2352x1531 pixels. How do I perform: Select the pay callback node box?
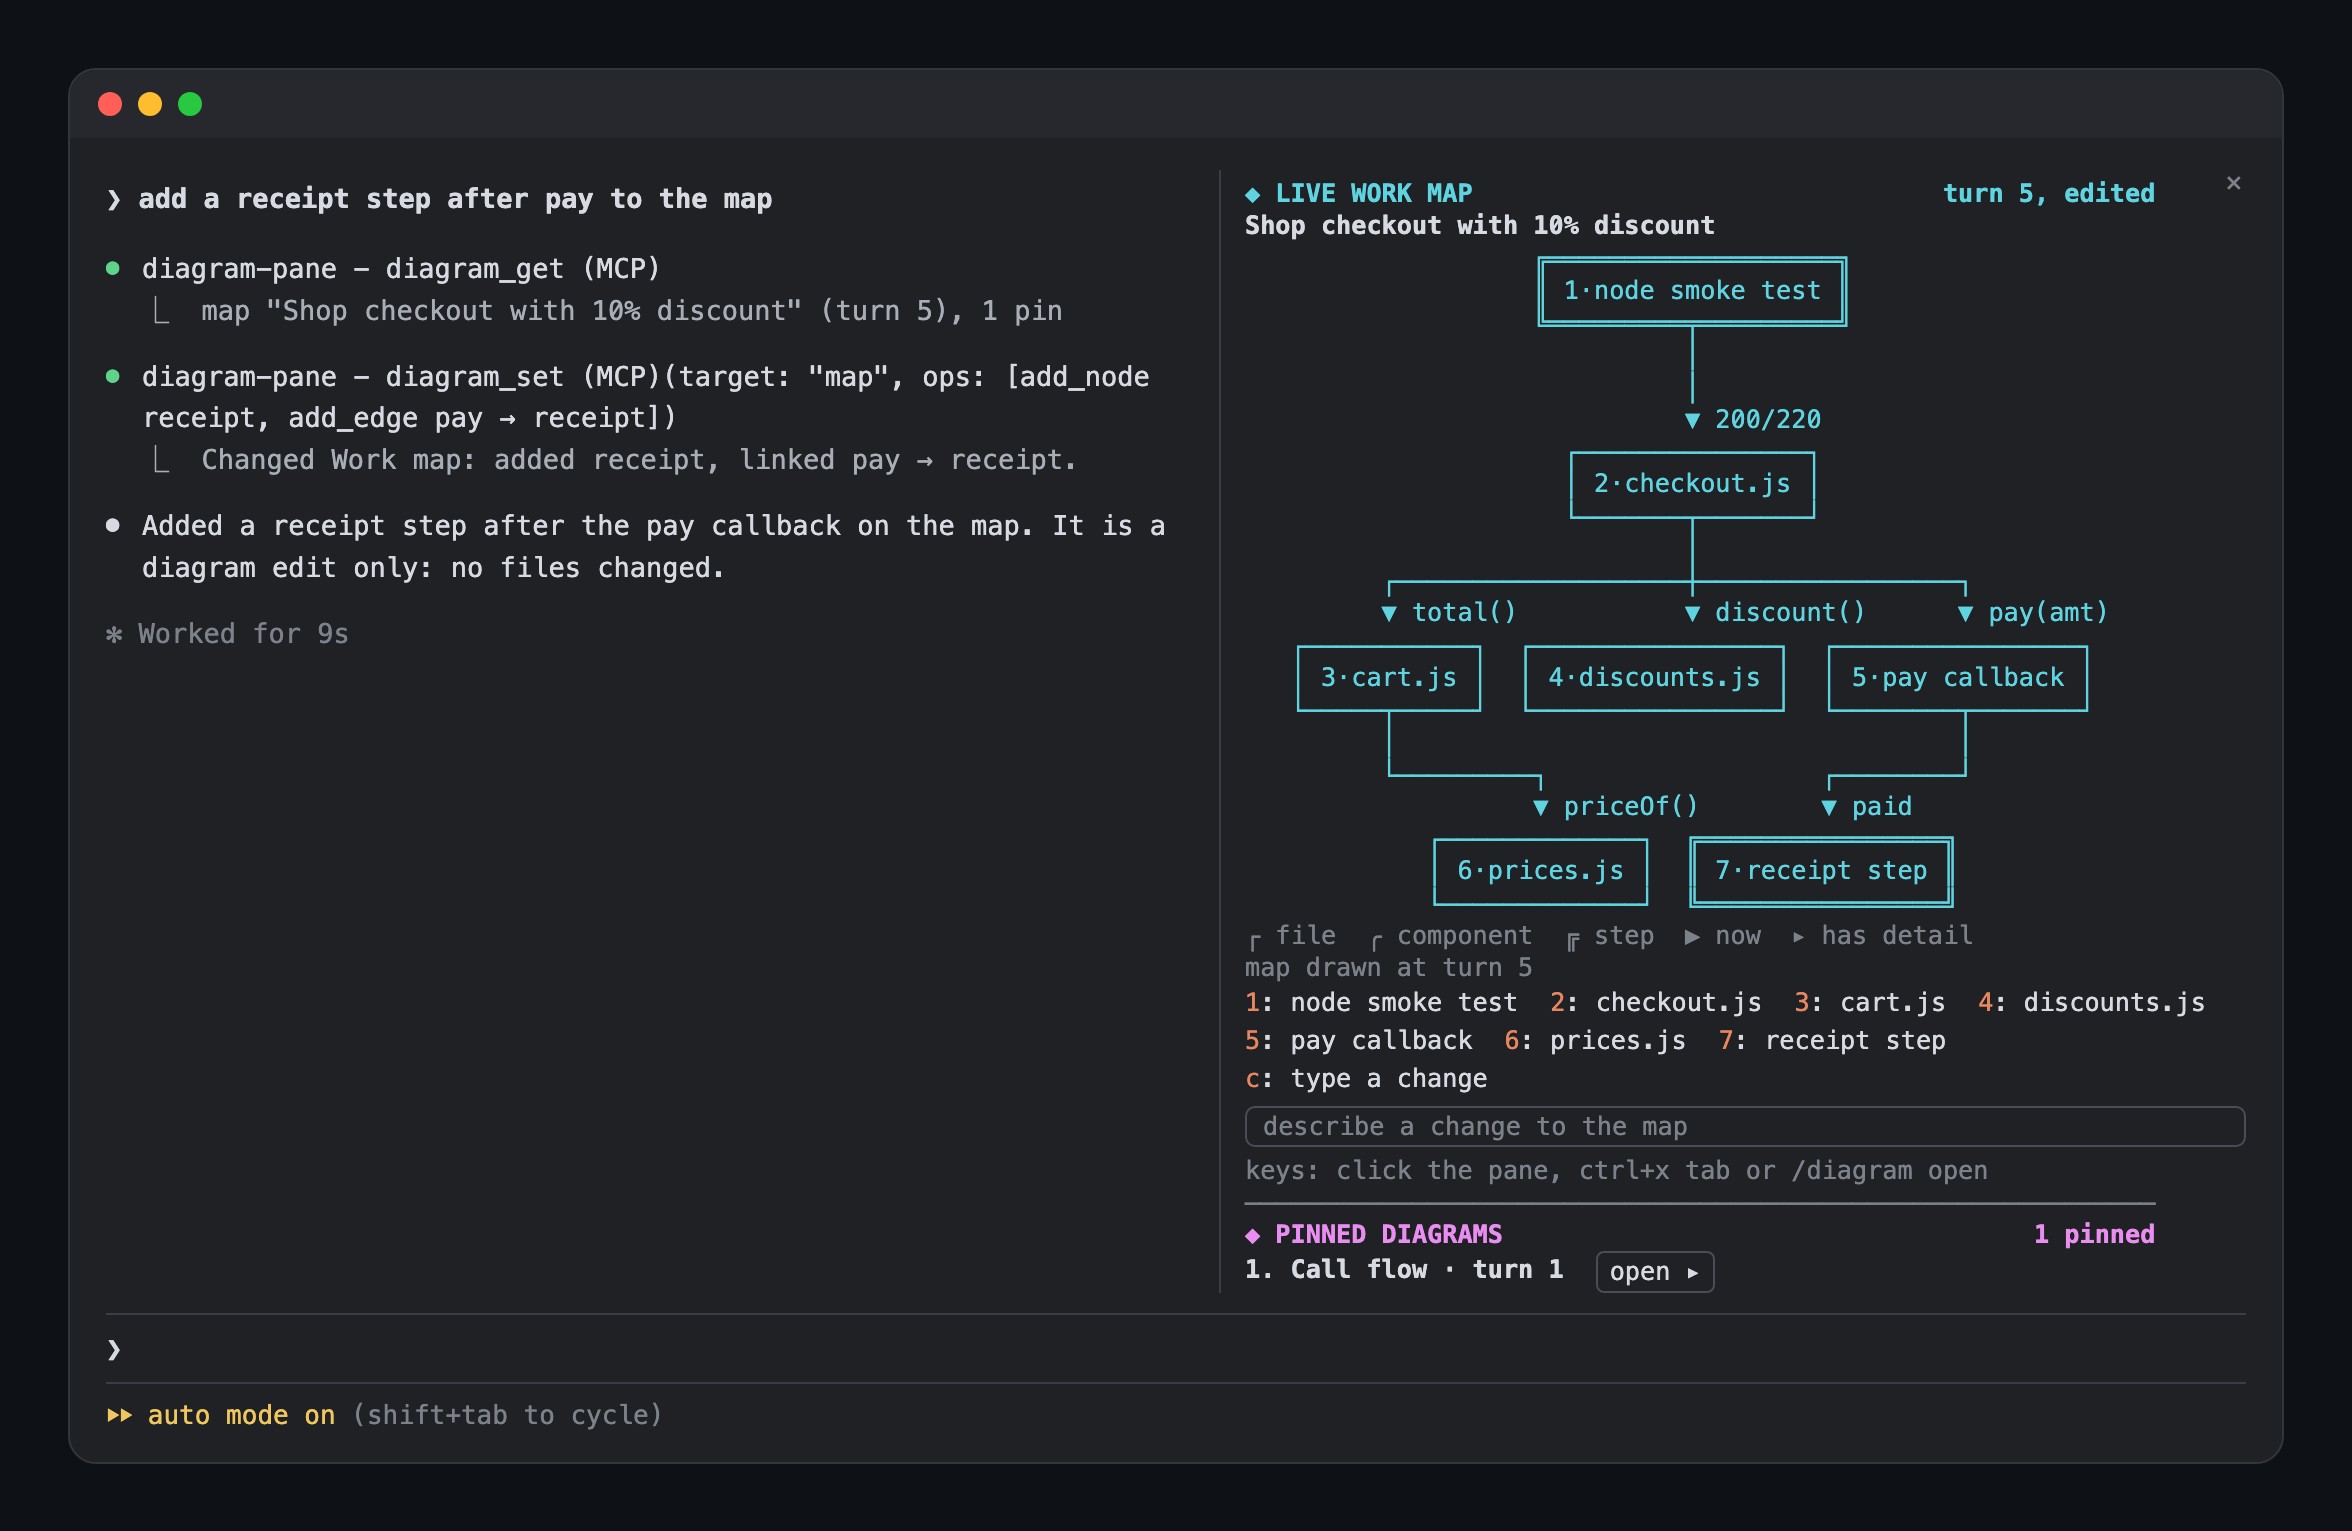1957,678
